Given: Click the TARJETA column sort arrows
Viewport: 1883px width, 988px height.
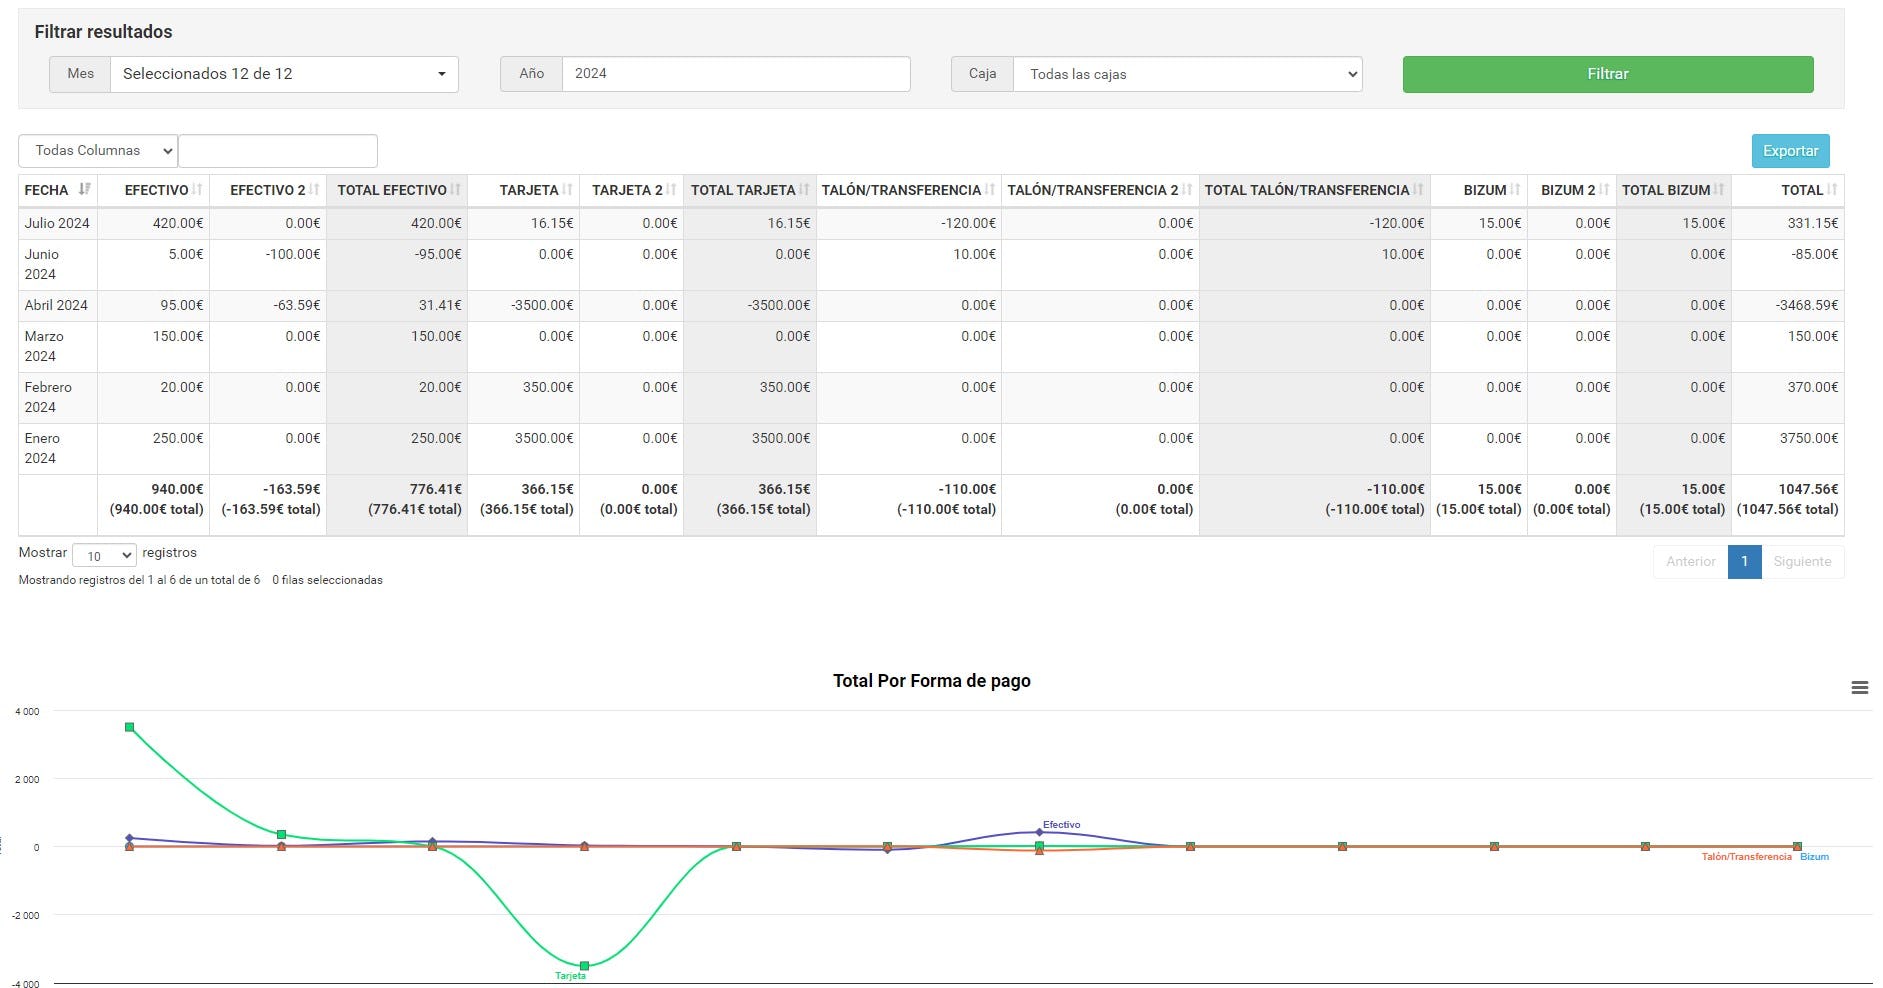Looking at the screenshot, I should click(x=566, y=190).
